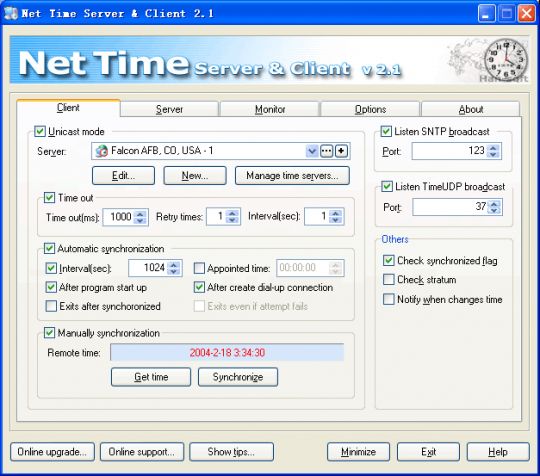
Task: Click the Edit... button
Action: point(123,176)
